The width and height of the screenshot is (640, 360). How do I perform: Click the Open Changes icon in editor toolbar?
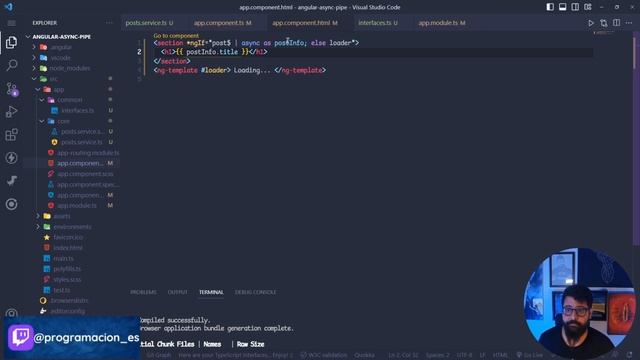[604, 23]
